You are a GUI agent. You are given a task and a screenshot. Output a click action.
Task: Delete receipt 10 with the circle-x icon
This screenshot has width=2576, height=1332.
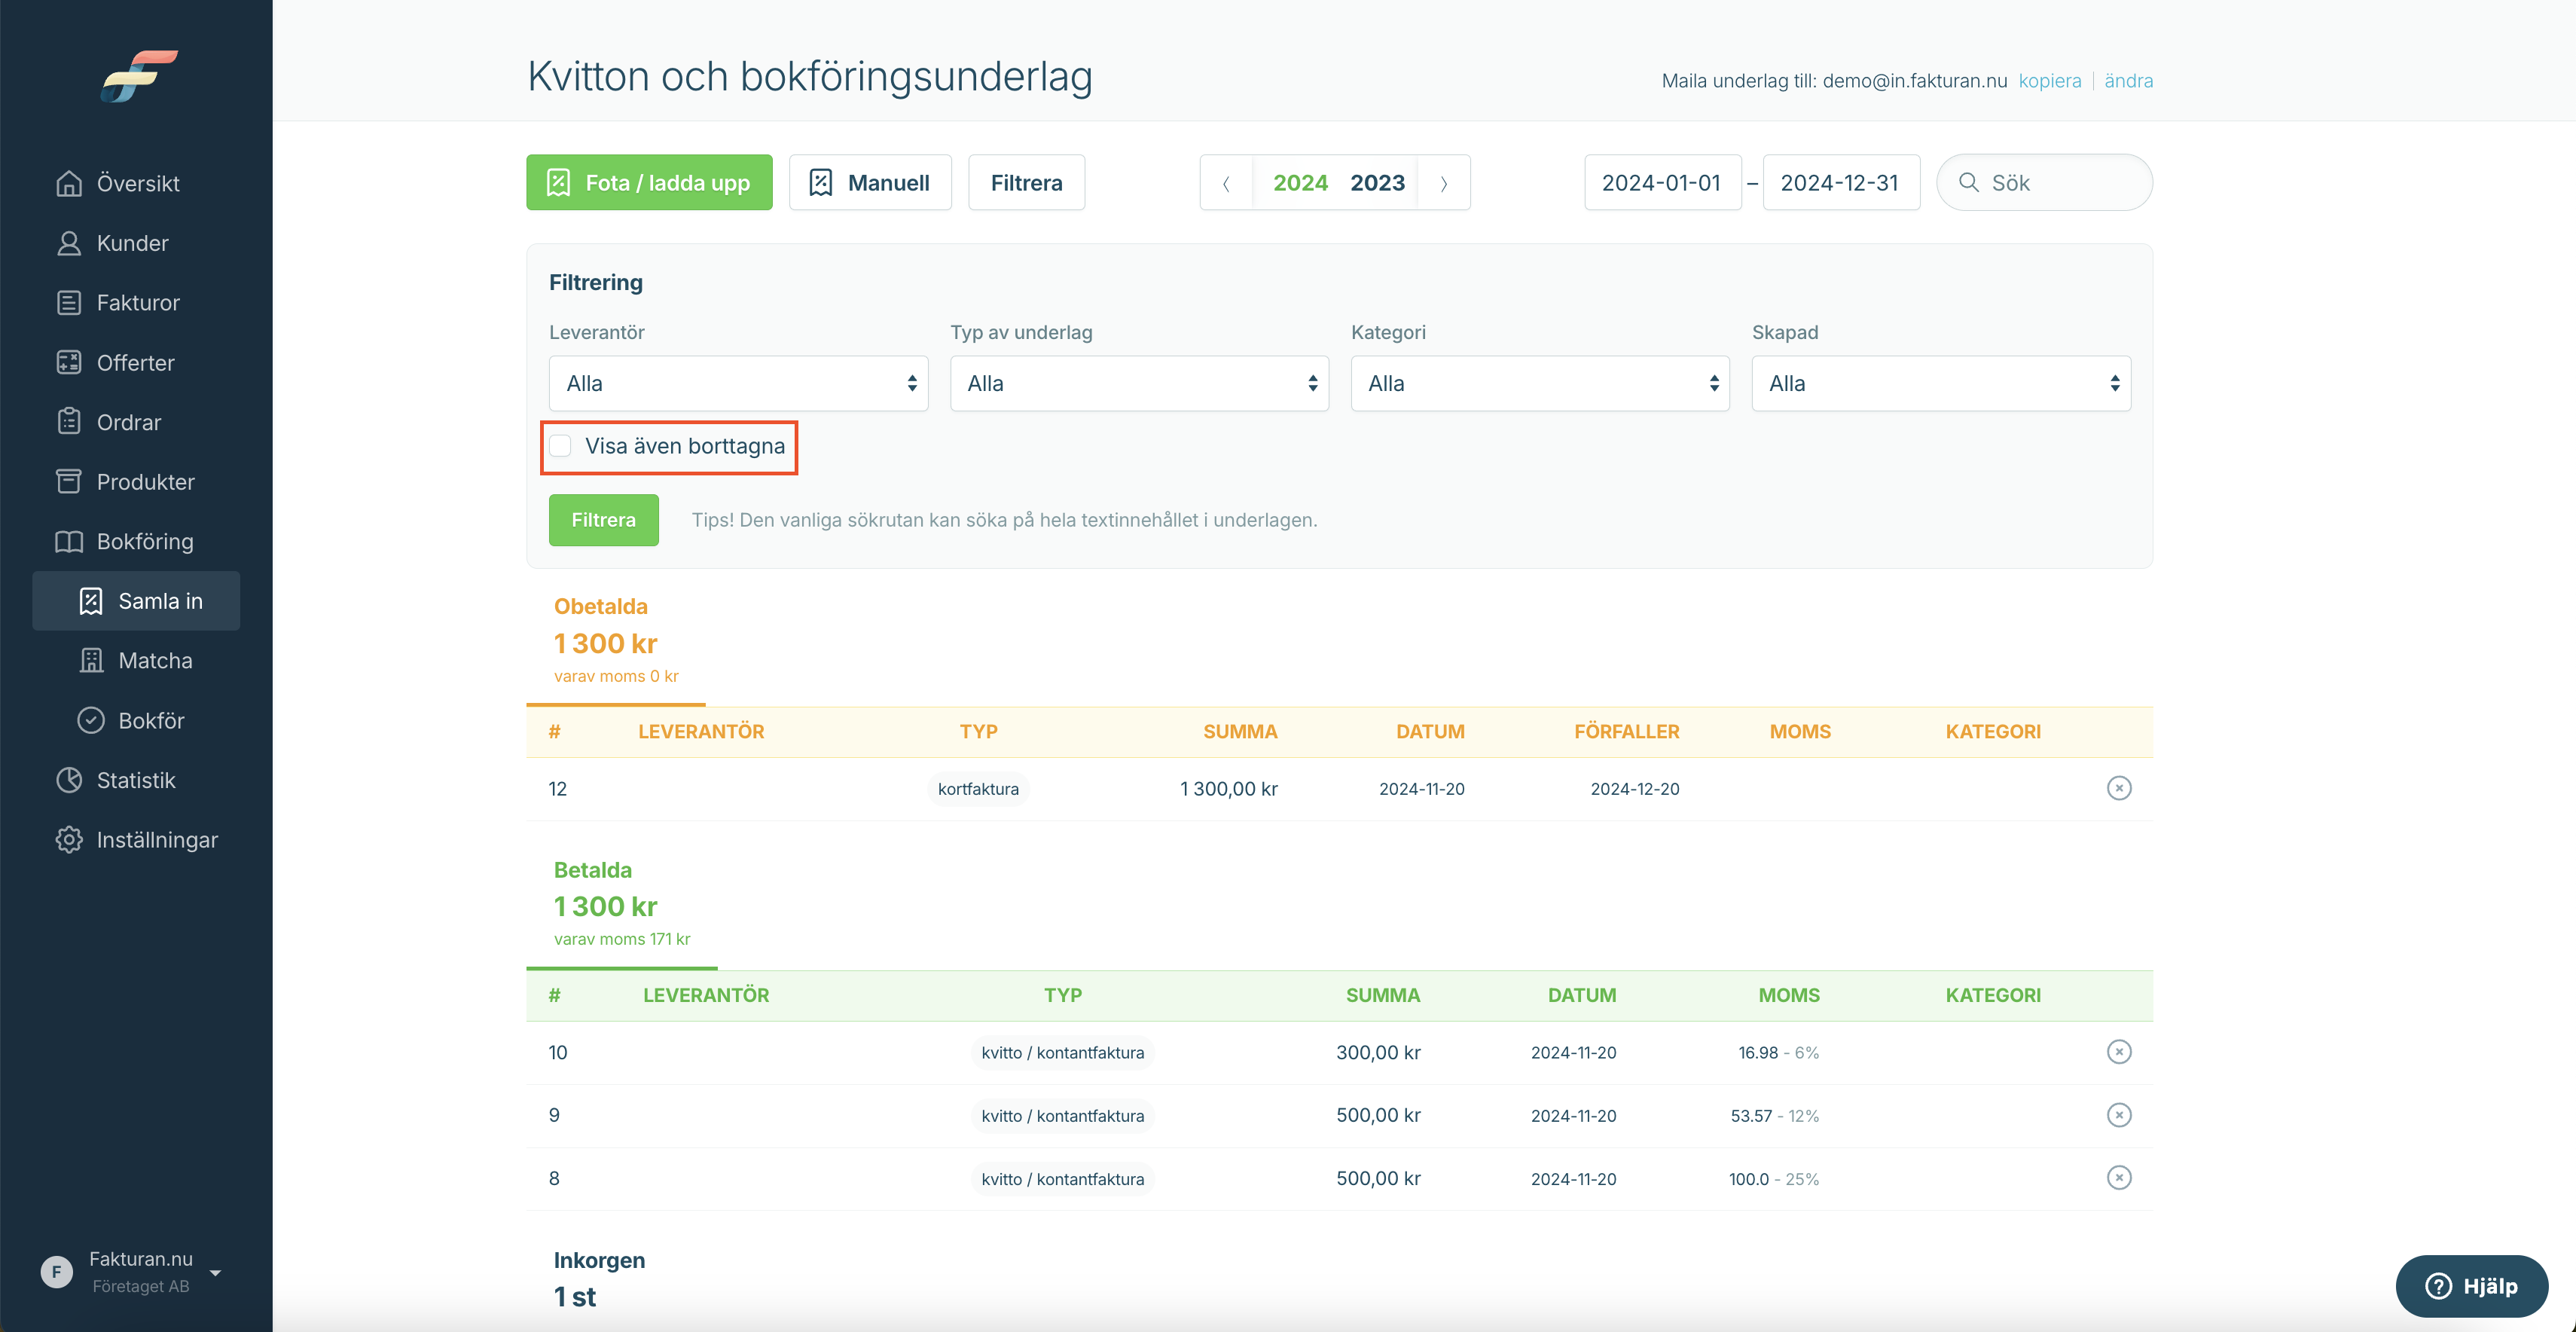point(2118,1052)
